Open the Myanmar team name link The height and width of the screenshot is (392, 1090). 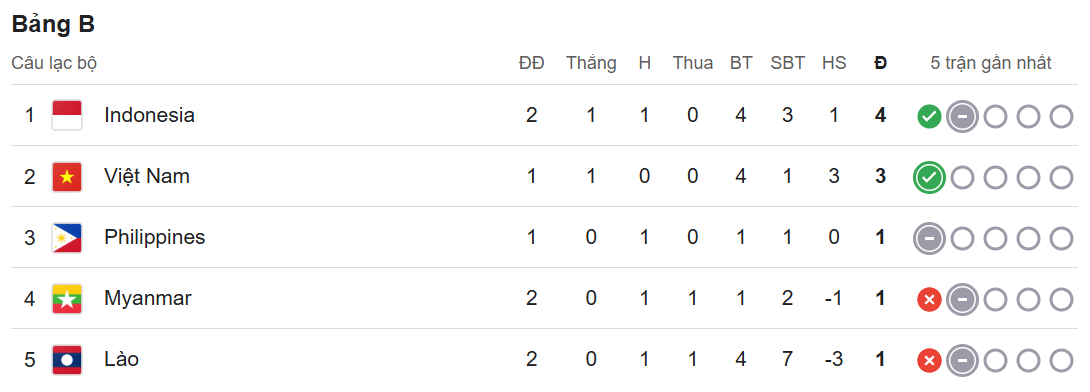(148, 299)
